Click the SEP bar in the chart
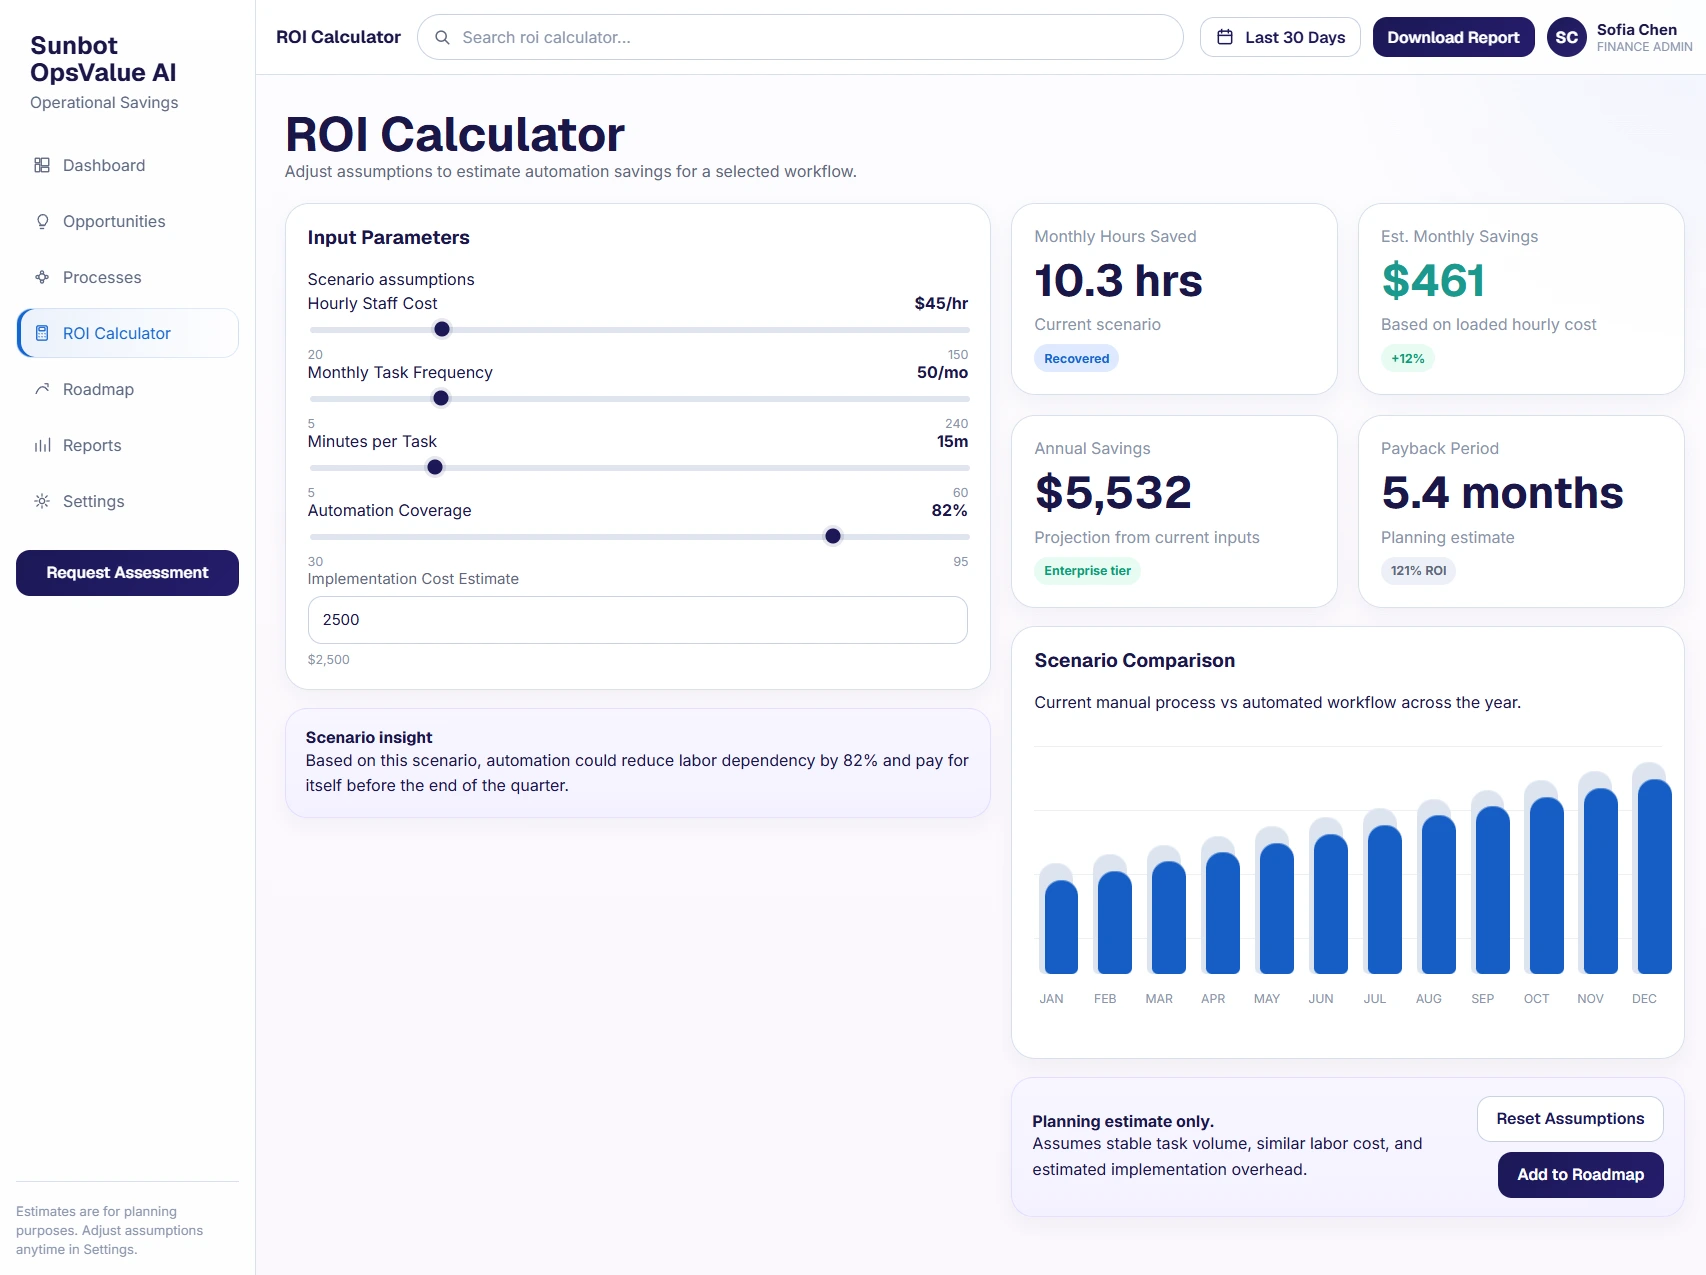The image size is (1706, 1275). point(1493,889)
